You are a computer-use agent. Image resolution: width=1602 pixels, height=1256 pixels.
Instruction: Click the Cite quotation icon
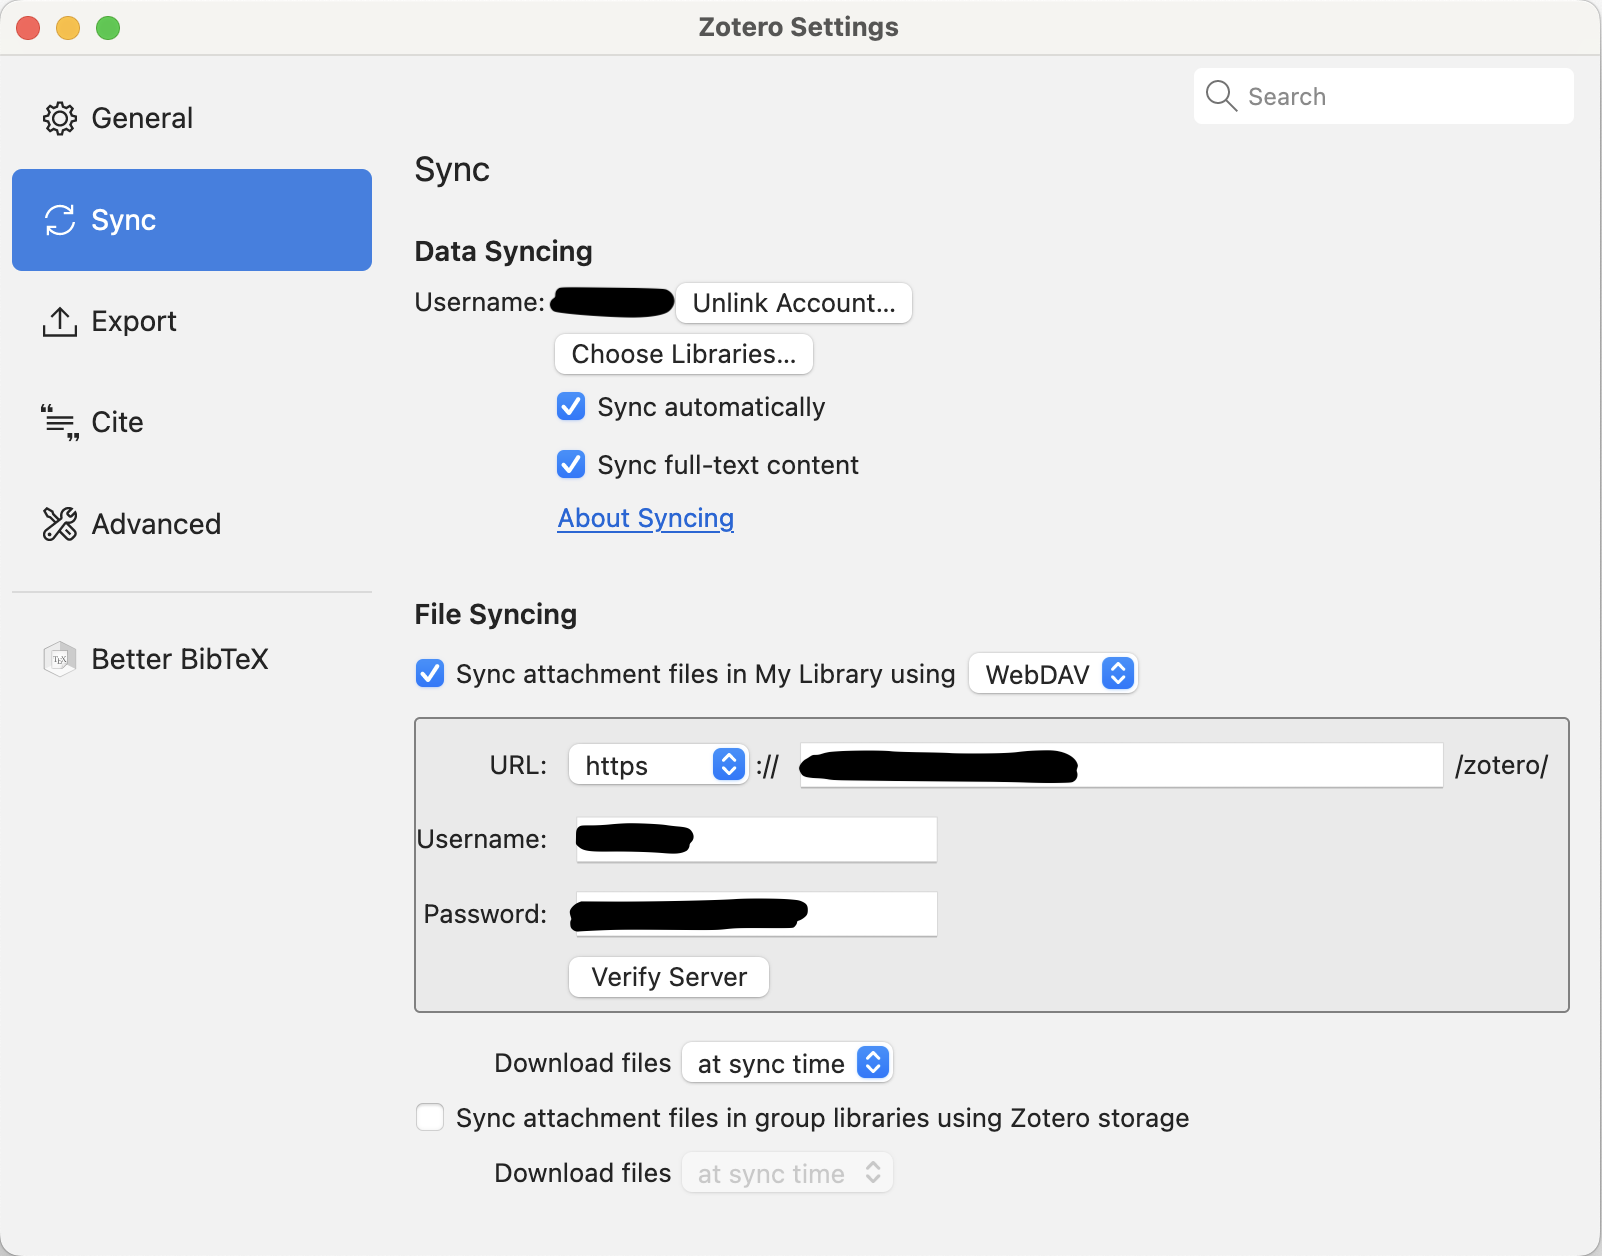[59, 423]
